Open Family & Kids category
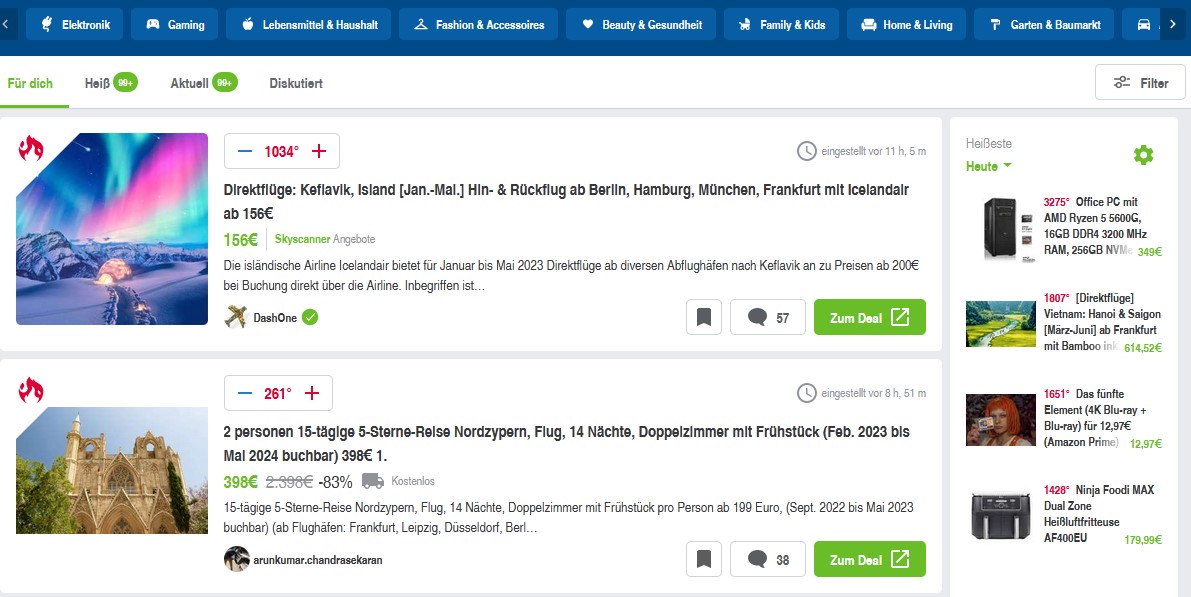Image resolution: width=1191 pixels, height=597 pixels. coord(782,24)
